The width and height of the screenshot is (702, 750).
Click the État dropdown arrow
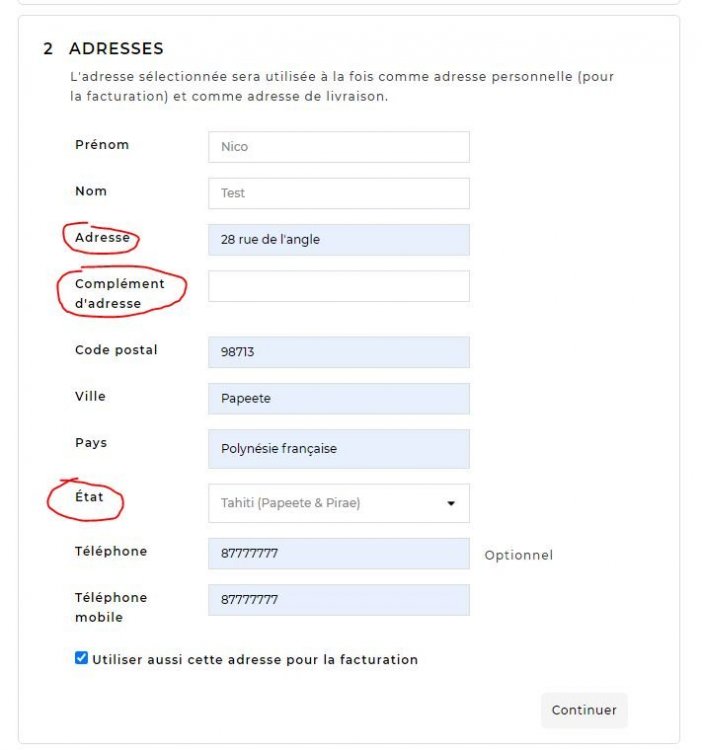pos(451,503)
